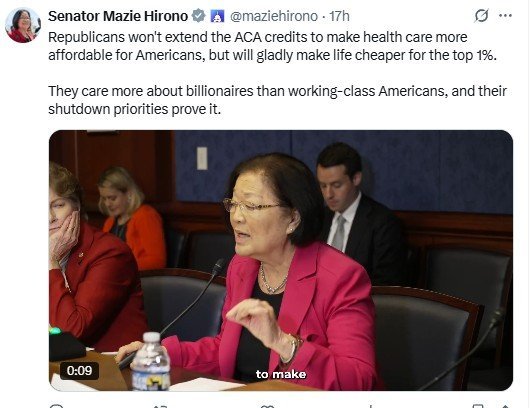The height and width of the screenshot is (408, 530).
Task: Open the three-dot more options menu
Action: (505, 16)
